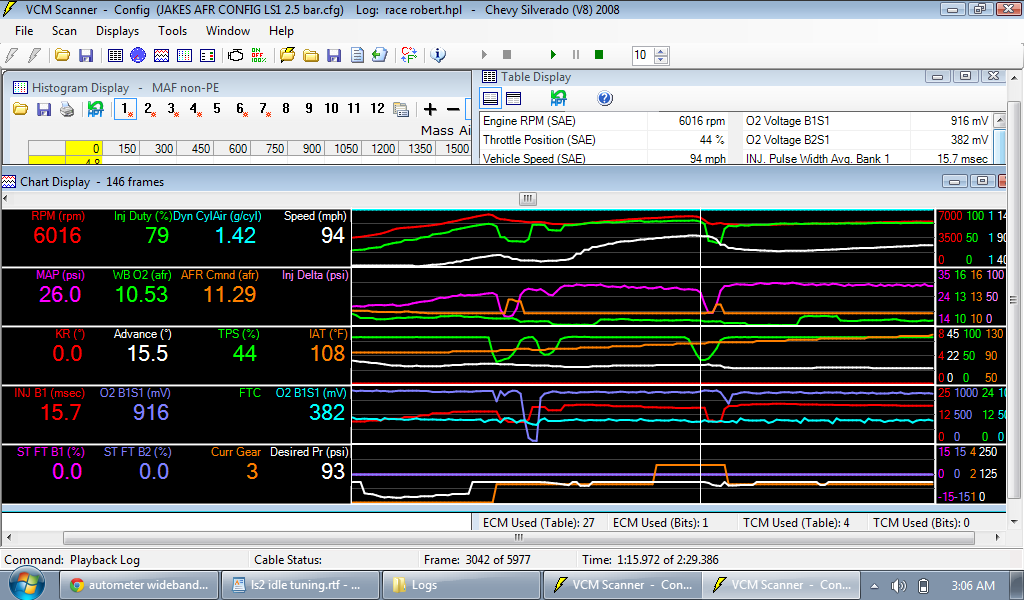Open the File menu
Image resolution: width=1024 pixels, height=600 pixels.
(24, 31)
